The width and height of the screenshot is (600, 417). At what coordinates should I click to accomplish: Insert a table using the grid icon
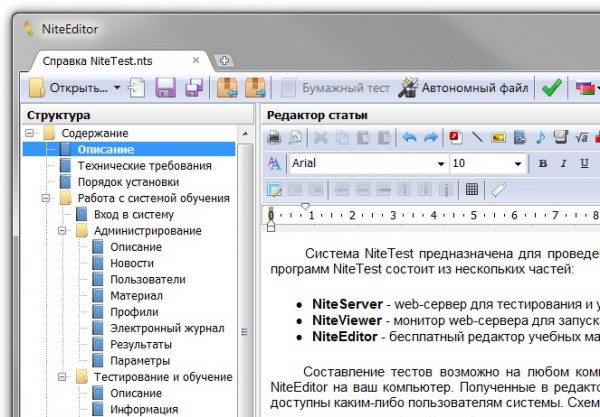472,189
